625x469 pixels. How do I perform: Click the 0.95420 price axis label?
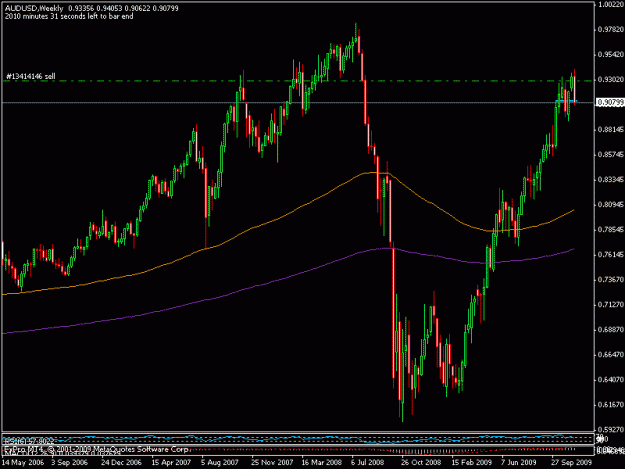coord(610,55)
